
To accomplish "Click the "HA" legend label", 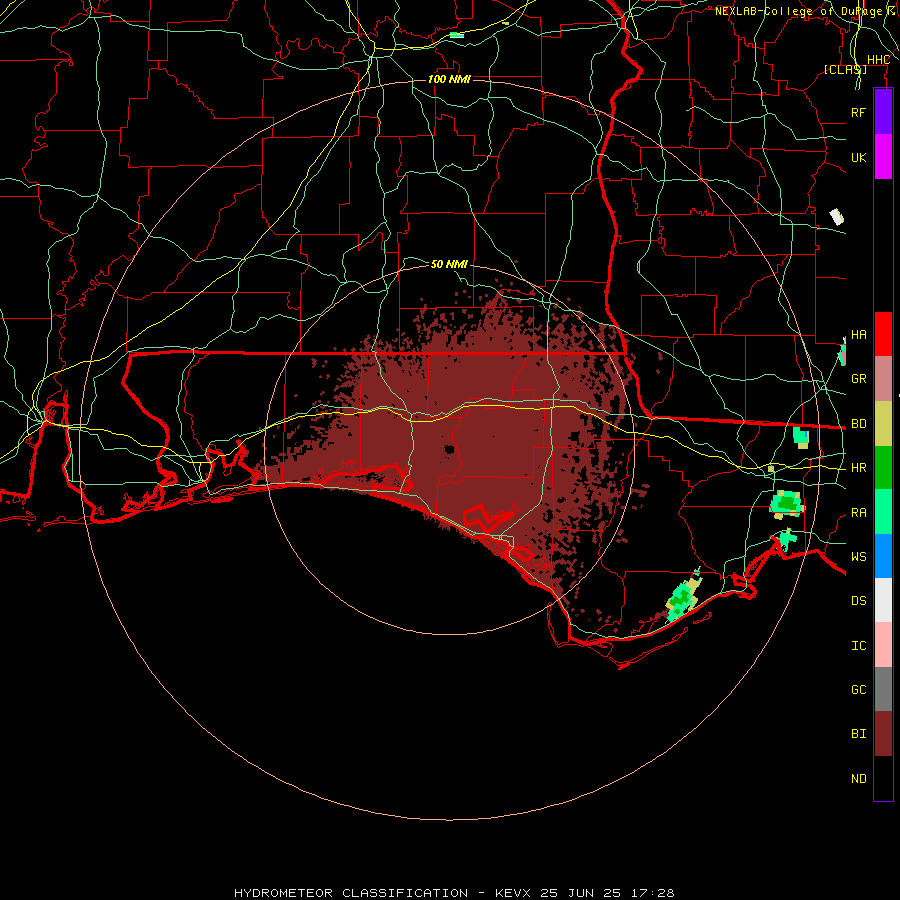I will pos(858,335).
